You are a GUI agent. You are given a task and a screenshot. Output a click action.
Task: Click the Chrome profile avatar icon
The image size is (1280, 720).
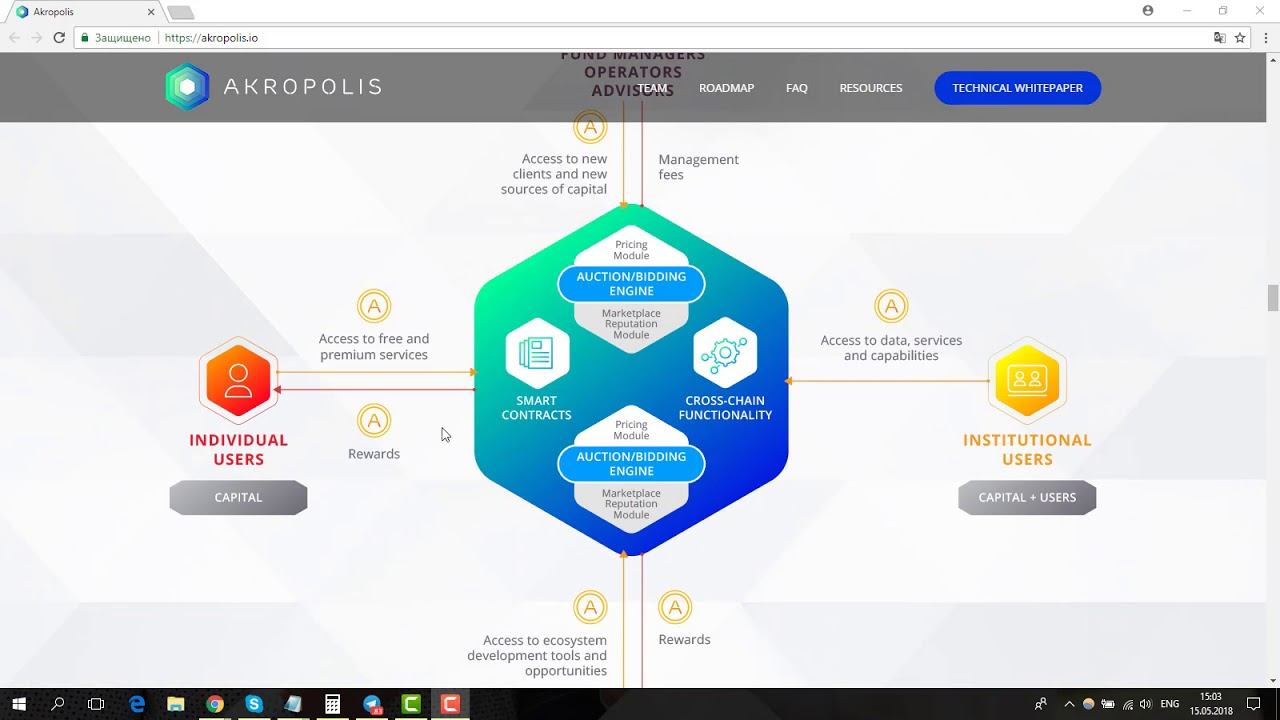click(1148, 11)
